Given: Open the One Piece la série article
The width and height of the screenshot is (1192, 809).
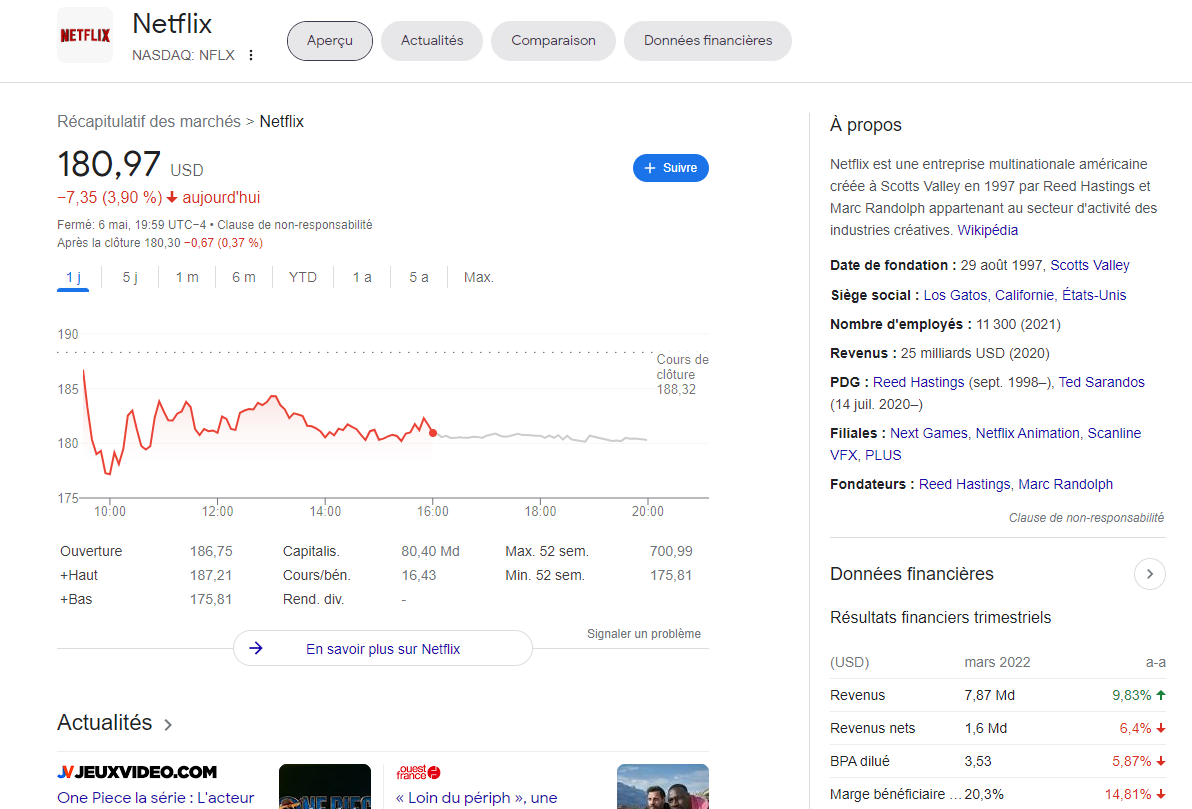Looking at the screenshot, I should click(156, 798).
